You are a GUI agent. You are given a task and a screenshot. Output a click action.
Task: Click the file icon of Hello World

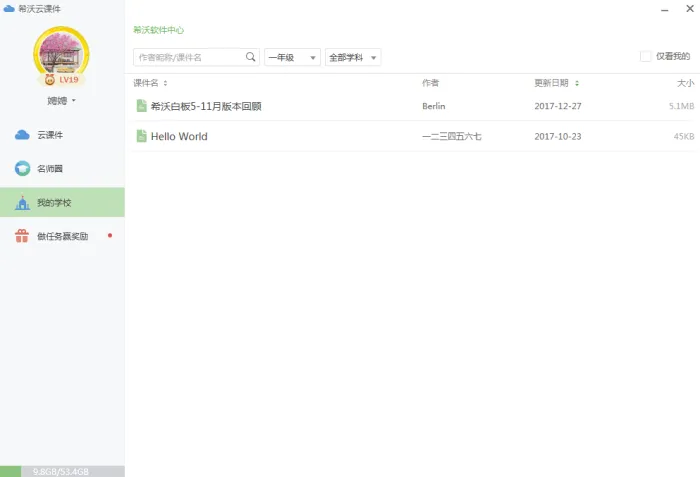(x=141, y=136)
